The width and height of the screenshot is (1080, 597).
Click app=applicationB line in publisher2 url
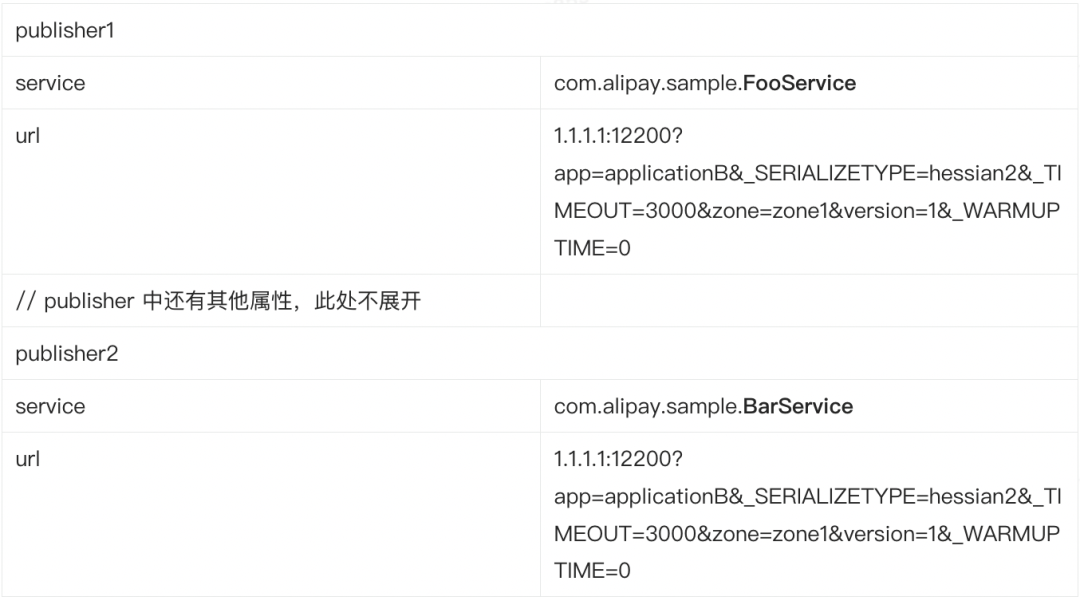tap(807, 496)
